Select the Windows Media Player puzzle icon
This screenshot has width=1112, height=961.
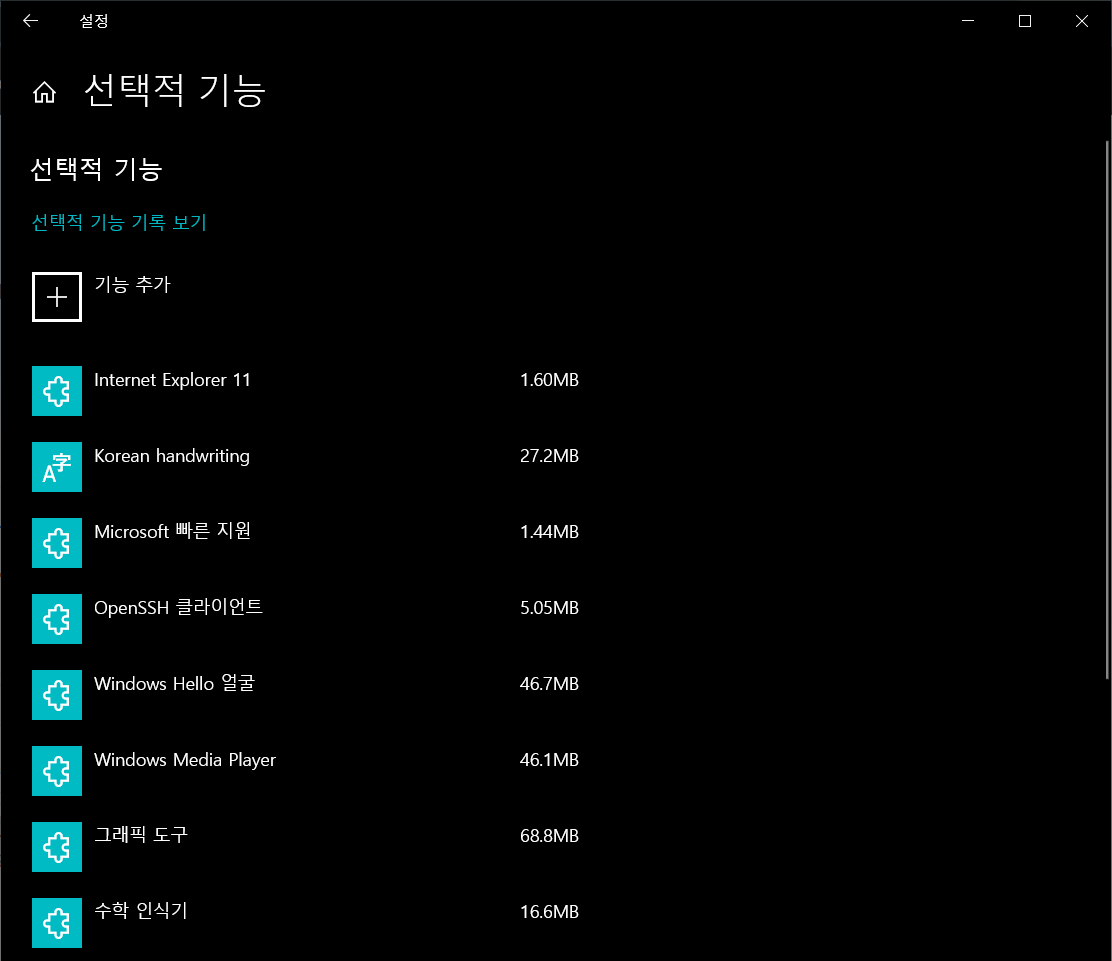click(x=57, y=771)
